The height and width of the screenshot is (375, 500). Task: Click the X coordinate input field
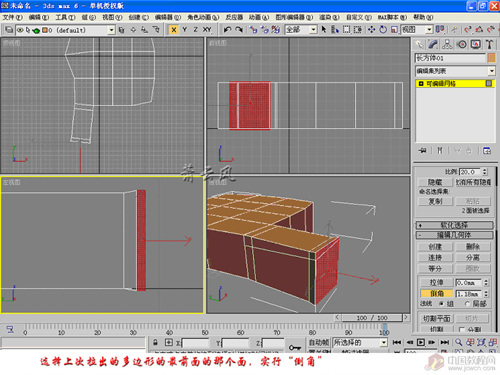tap(195, 343)
